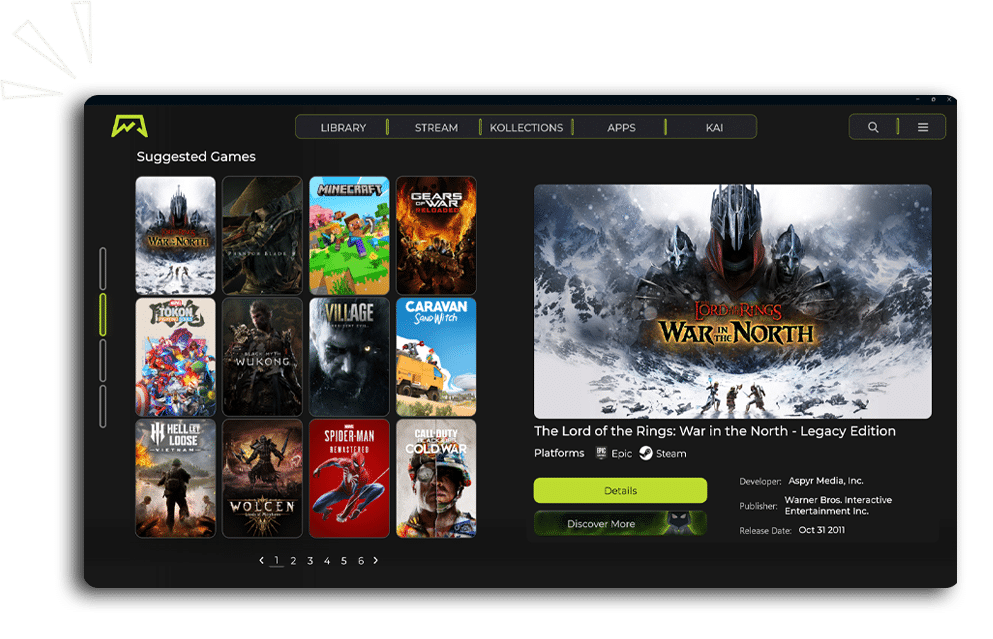Image resolution: width=993 pixels, height=639 pixels.
Task: Select the fourth vertical section indicator
Action: point(103,407)
